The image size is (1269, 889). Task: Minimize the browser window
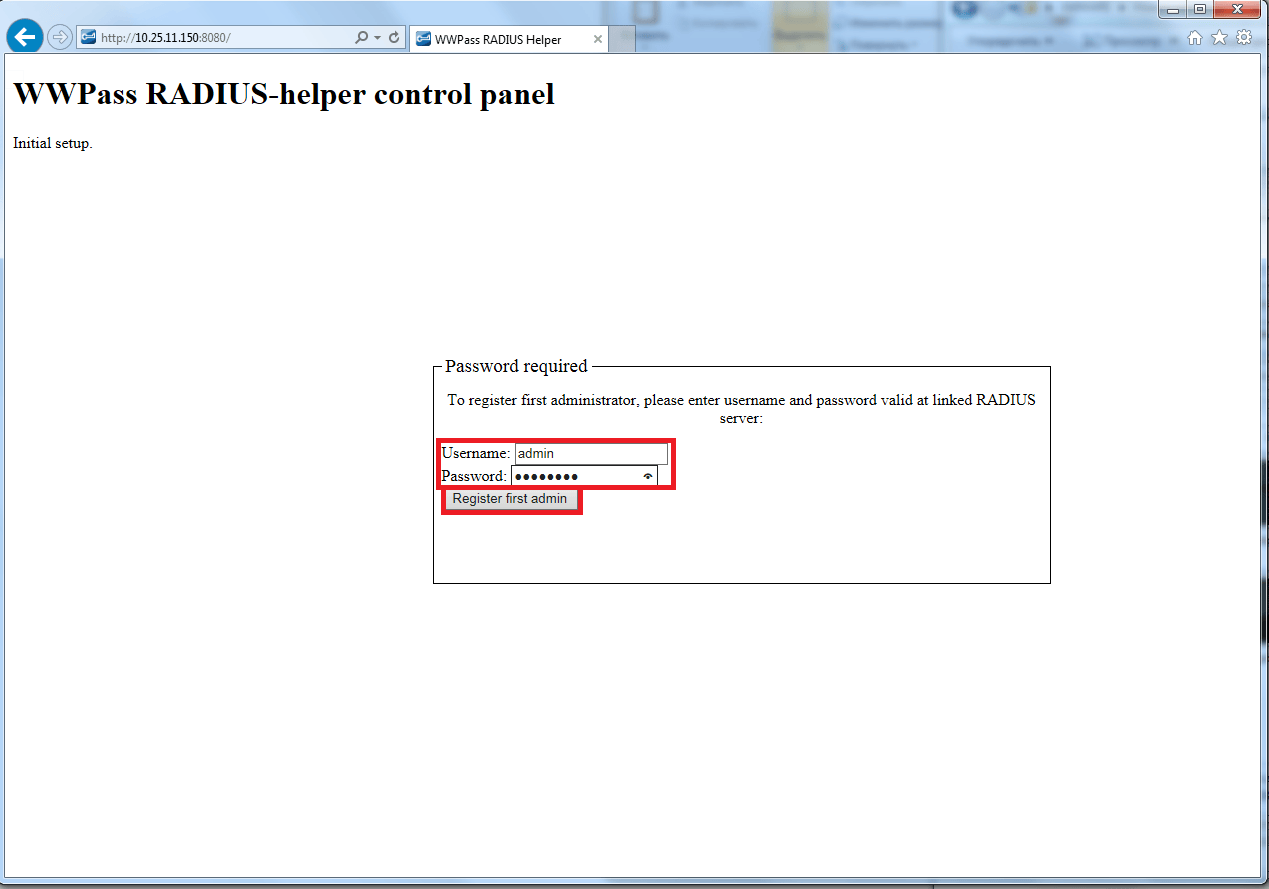1173,9
